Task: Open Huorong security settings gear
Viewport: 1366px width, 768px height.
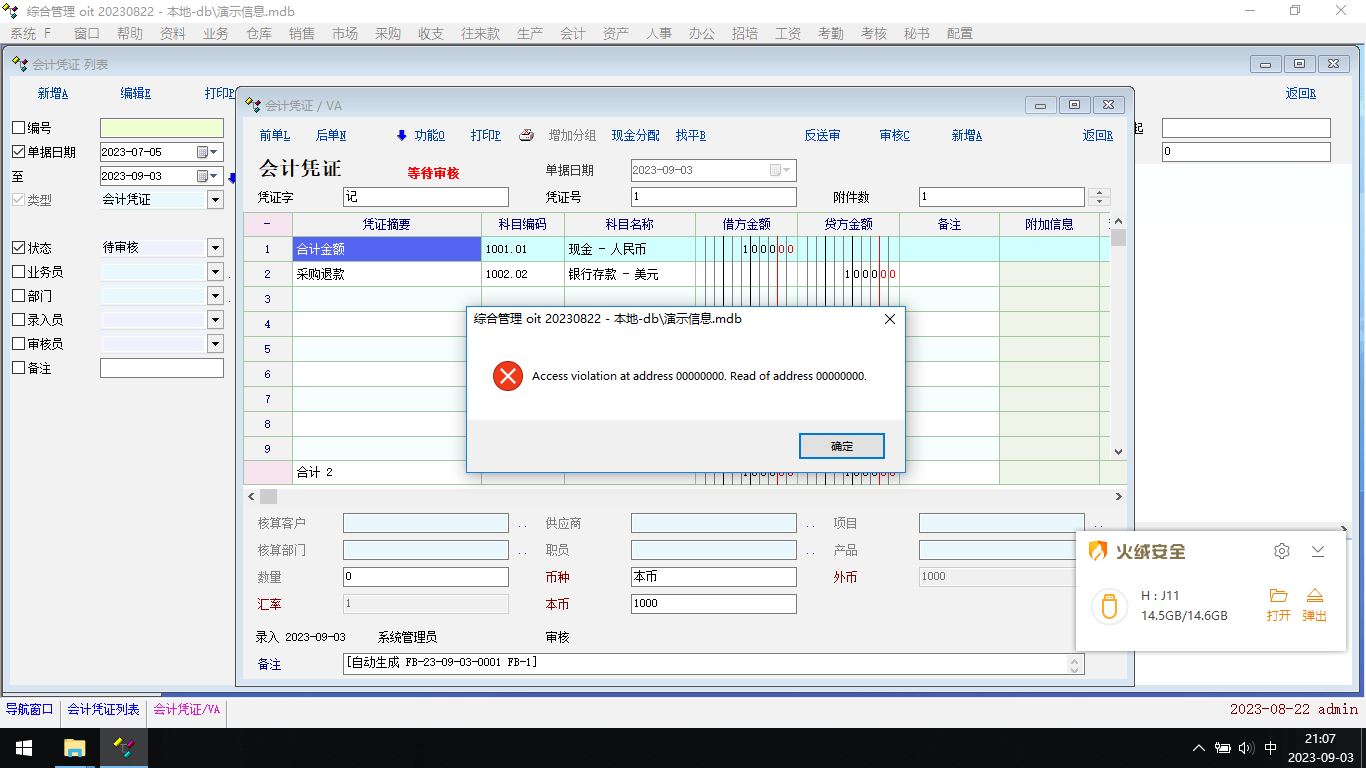Action: (x=1282, y=551)
